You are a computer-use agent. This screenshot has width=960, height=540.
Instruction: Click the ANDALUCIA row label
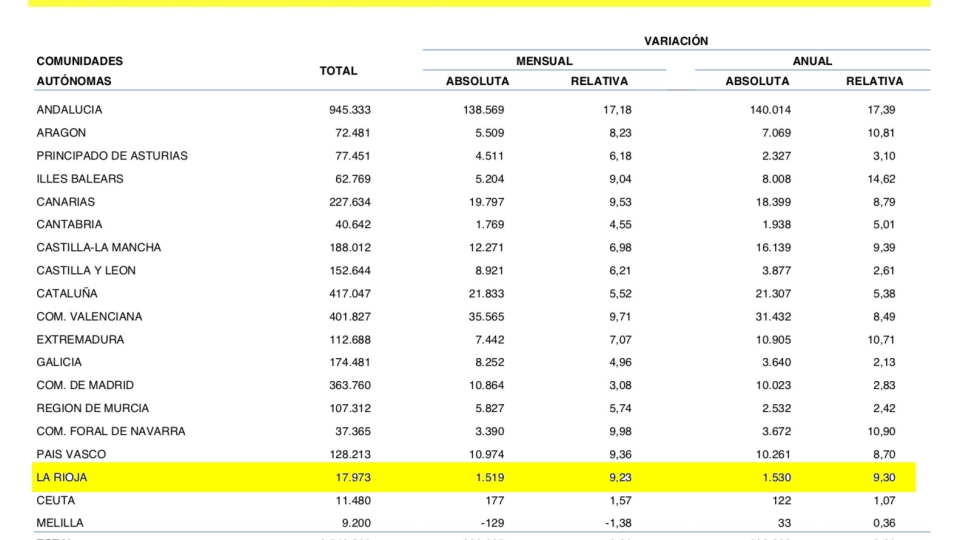[69, 110]
